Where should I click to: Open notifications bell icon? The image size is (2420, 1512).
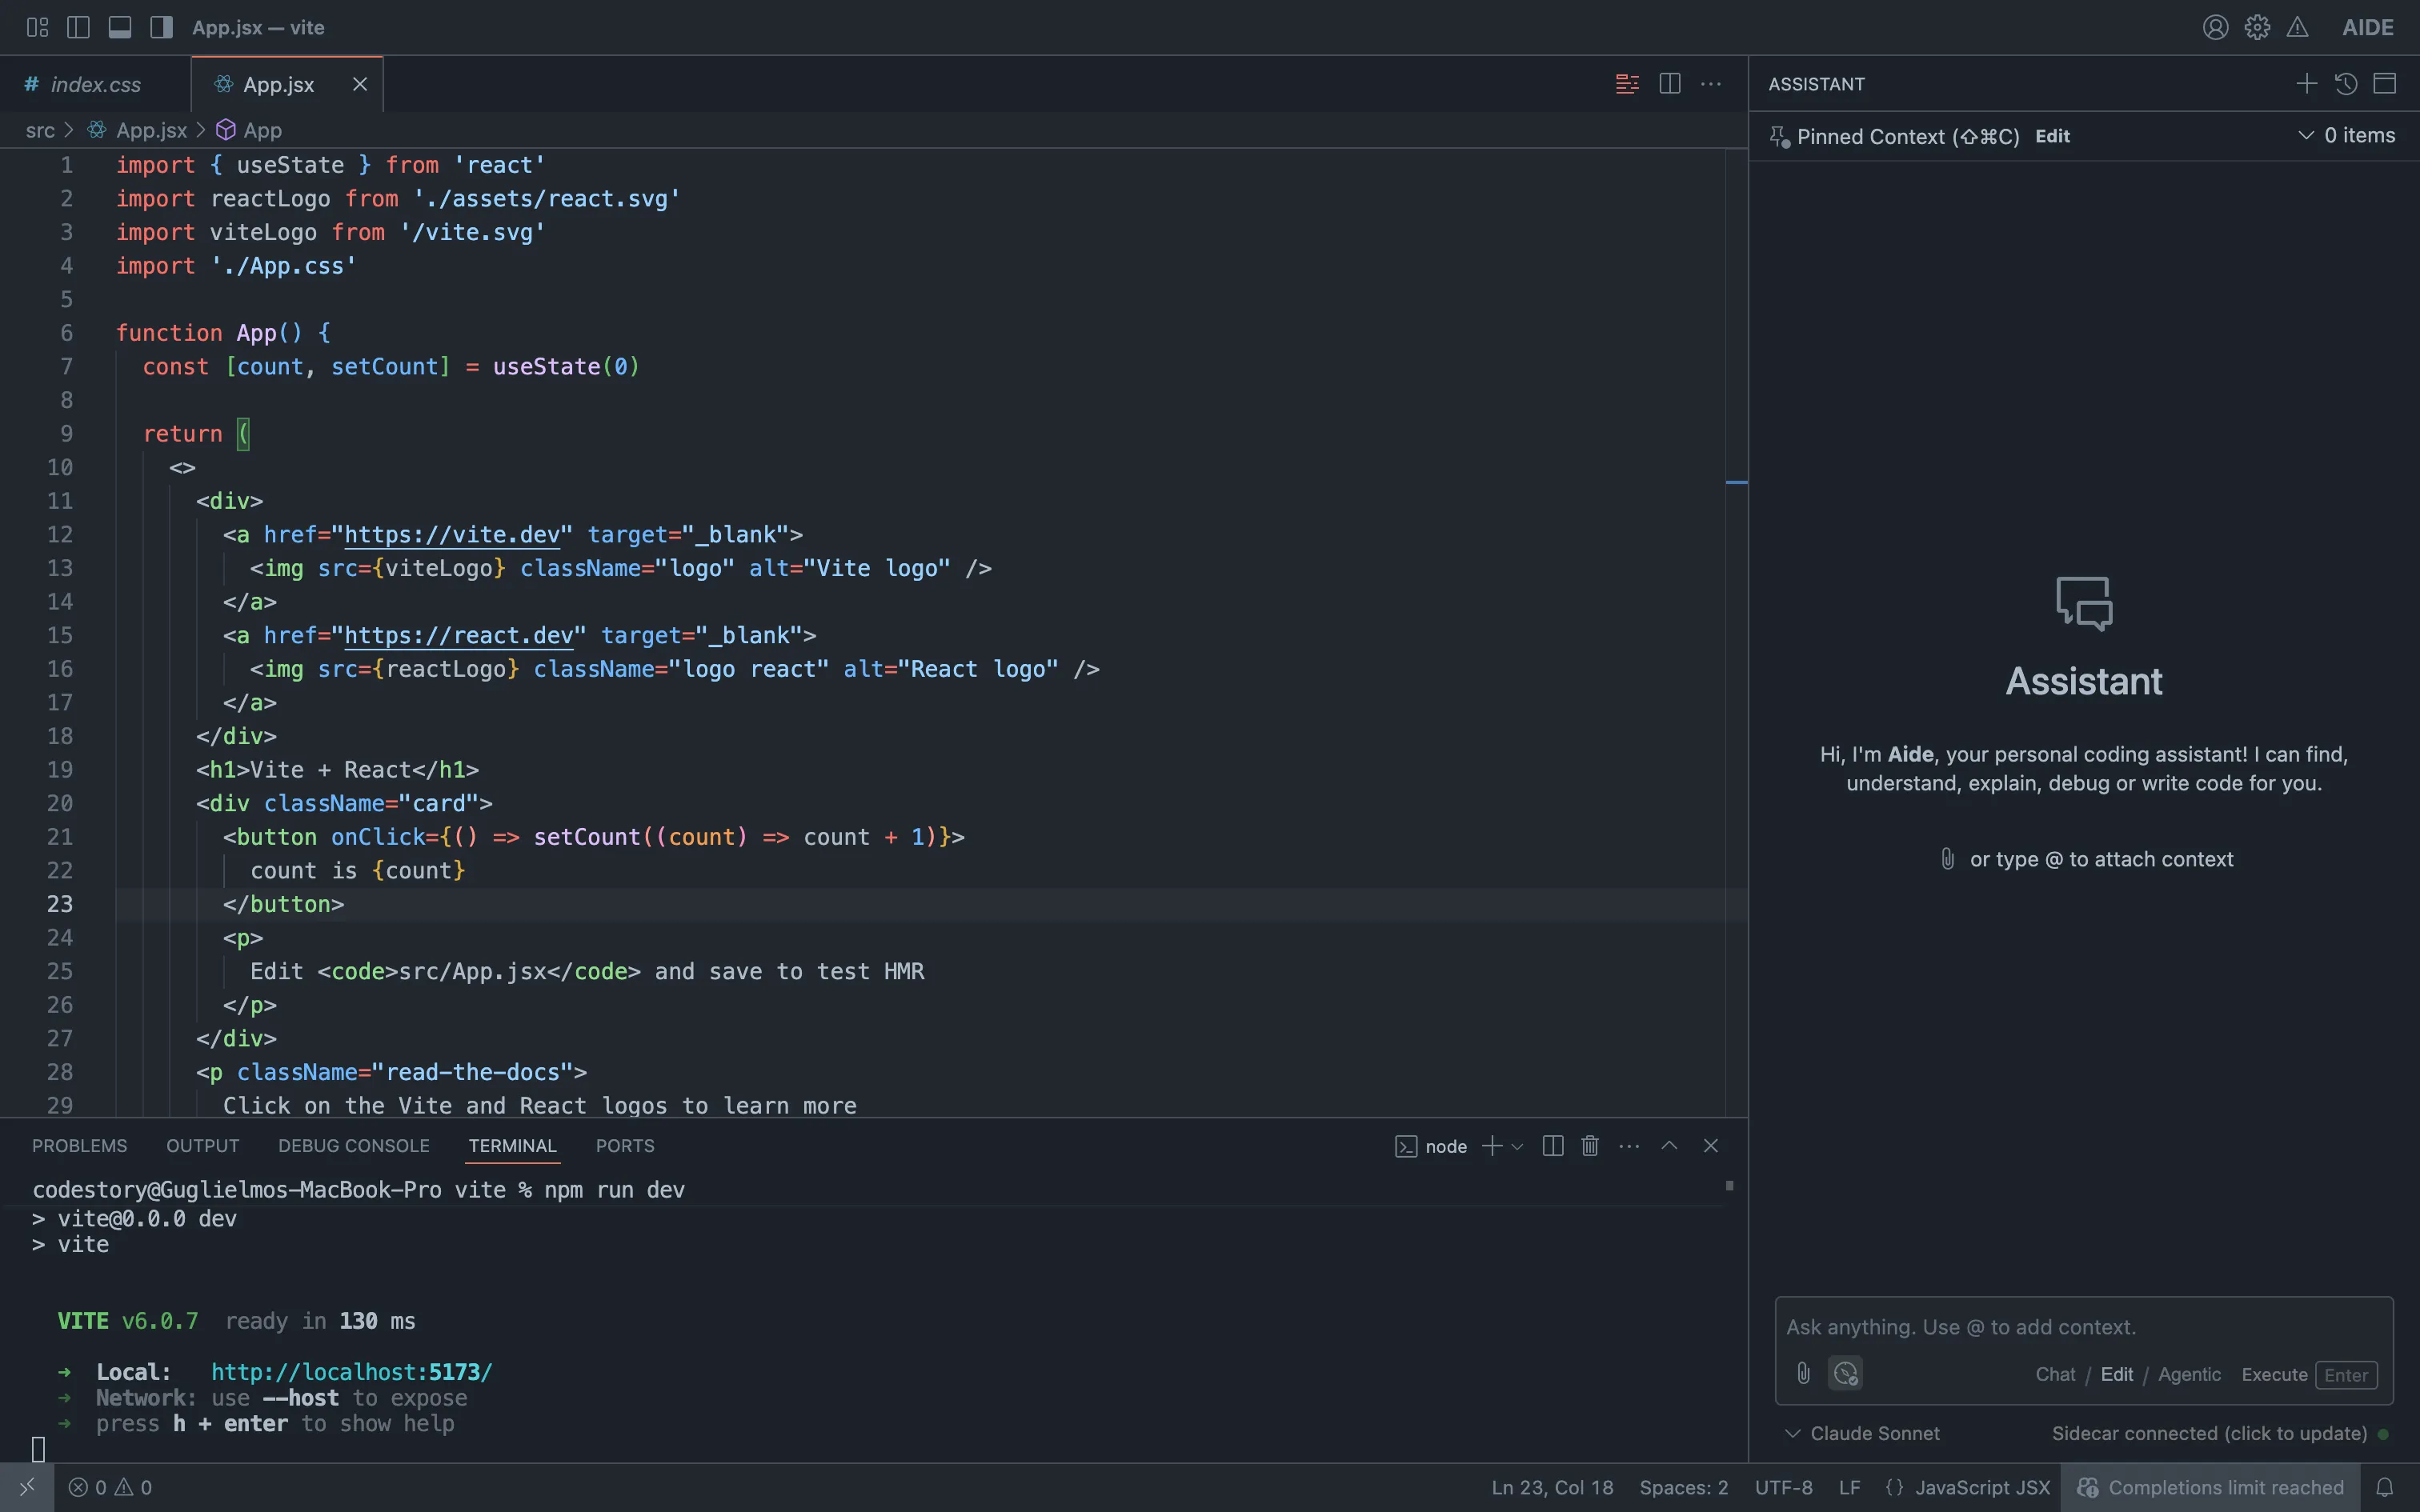tap(2385, 1487)
